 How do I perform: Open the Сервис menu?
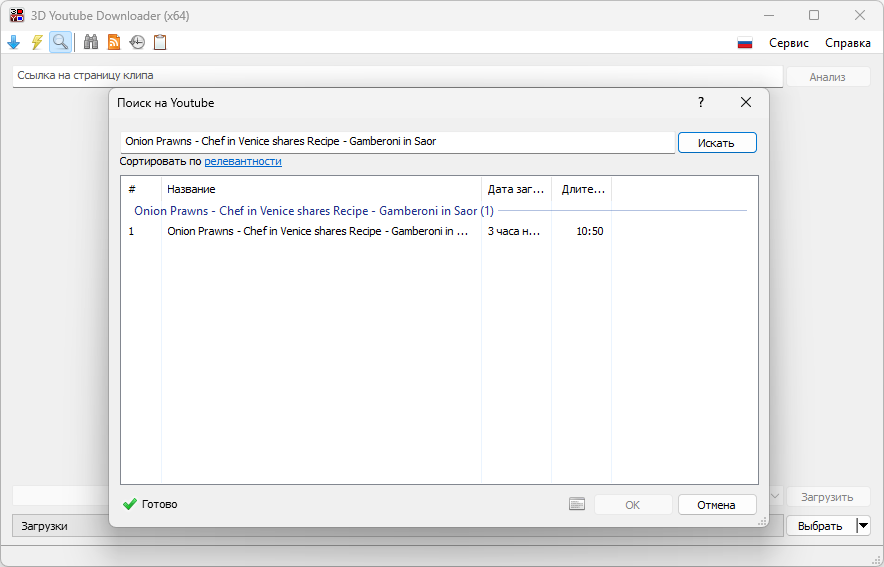click(x=789, y=43)
